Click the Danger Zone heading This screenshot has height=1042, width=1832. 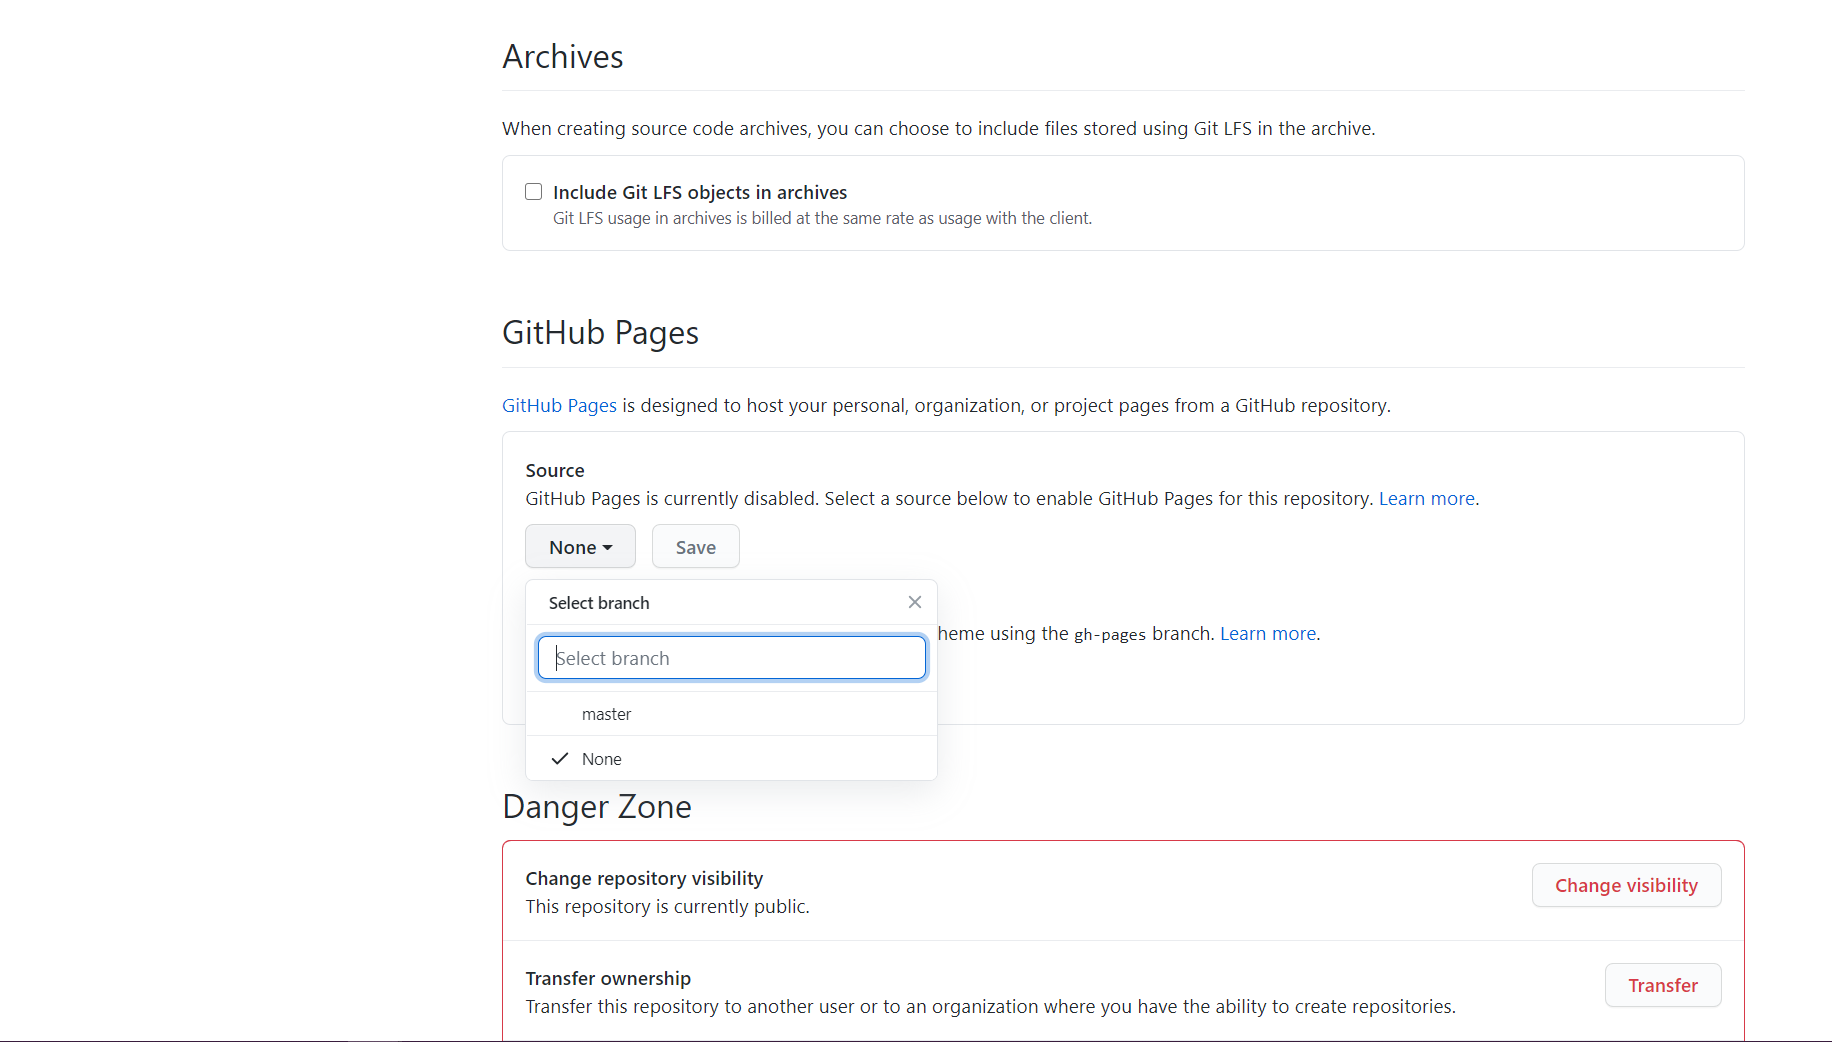tap(597, 807)
